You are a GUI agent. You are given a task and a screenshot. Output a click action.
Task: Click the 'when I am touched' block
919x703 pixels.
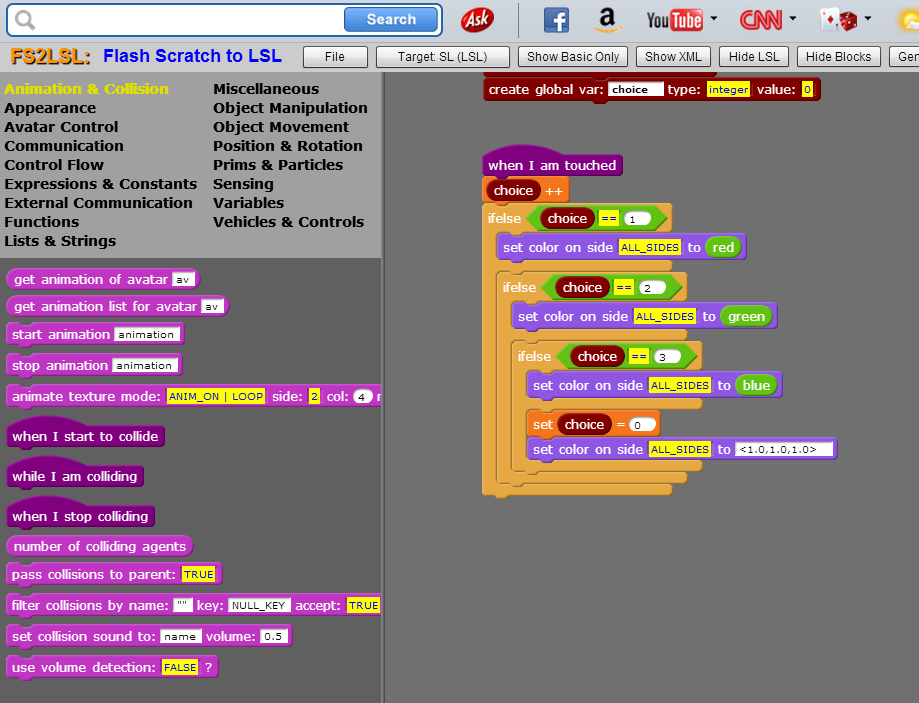[x=552, y=165]
